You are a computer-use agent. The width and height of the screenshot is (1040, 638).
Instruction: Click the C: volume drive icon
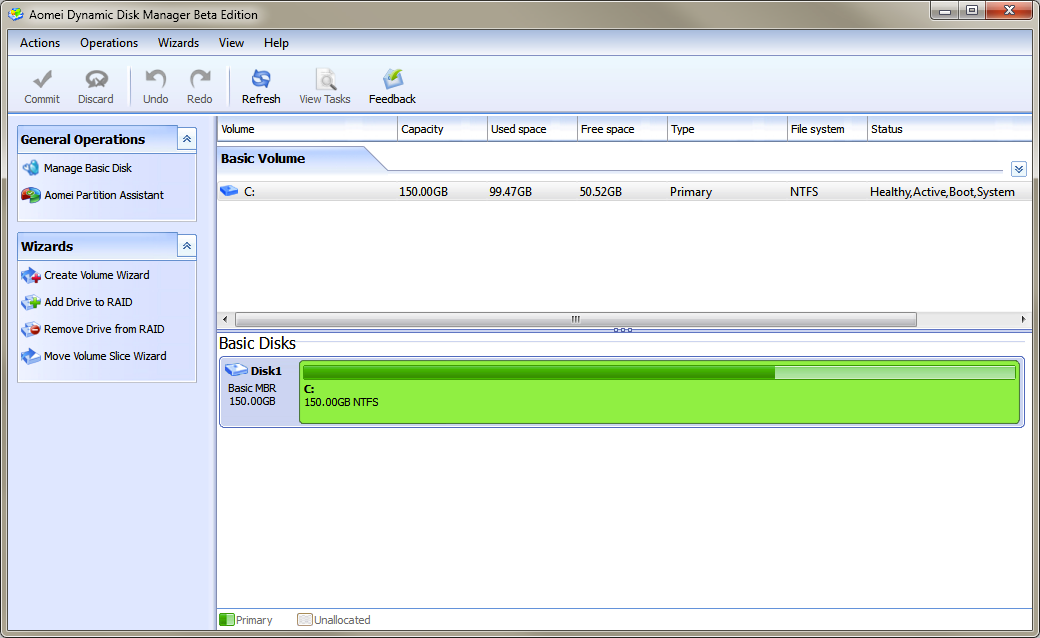coord(229,191)
